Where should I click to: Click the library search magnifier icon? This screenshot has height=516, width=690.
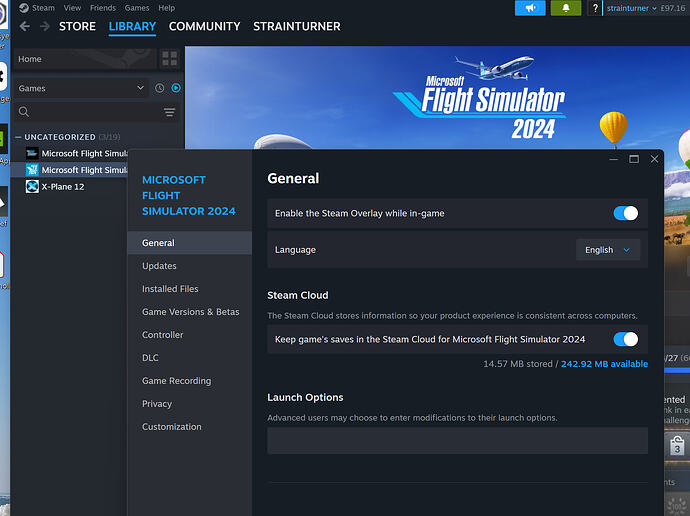point(24,112)
